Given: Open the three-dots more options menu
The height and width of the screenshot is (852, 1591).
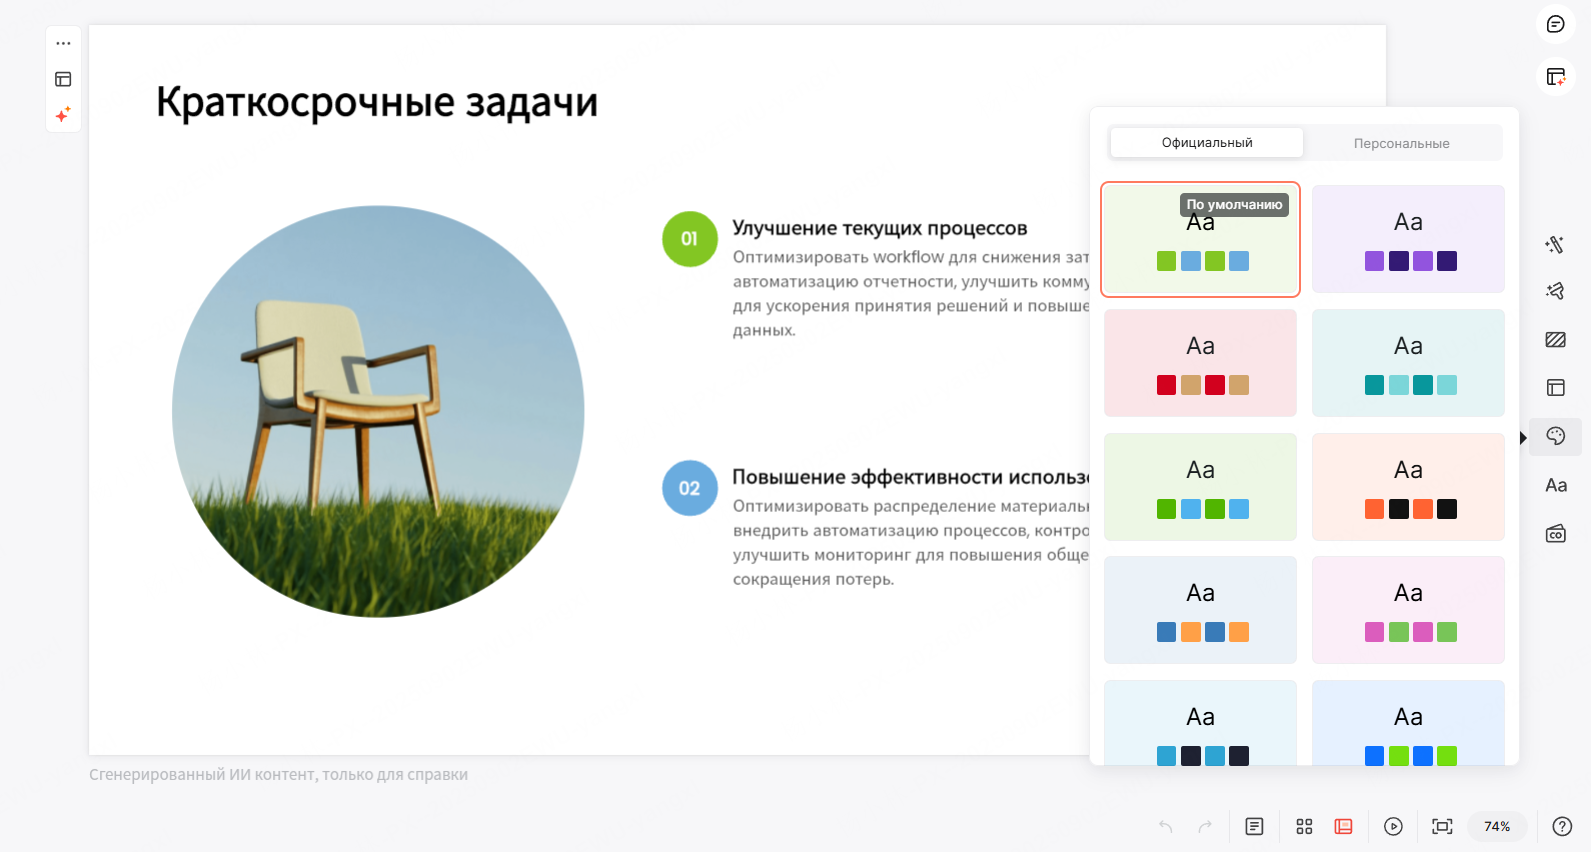Looking at the screenshot, I should [x=63, y=43].
